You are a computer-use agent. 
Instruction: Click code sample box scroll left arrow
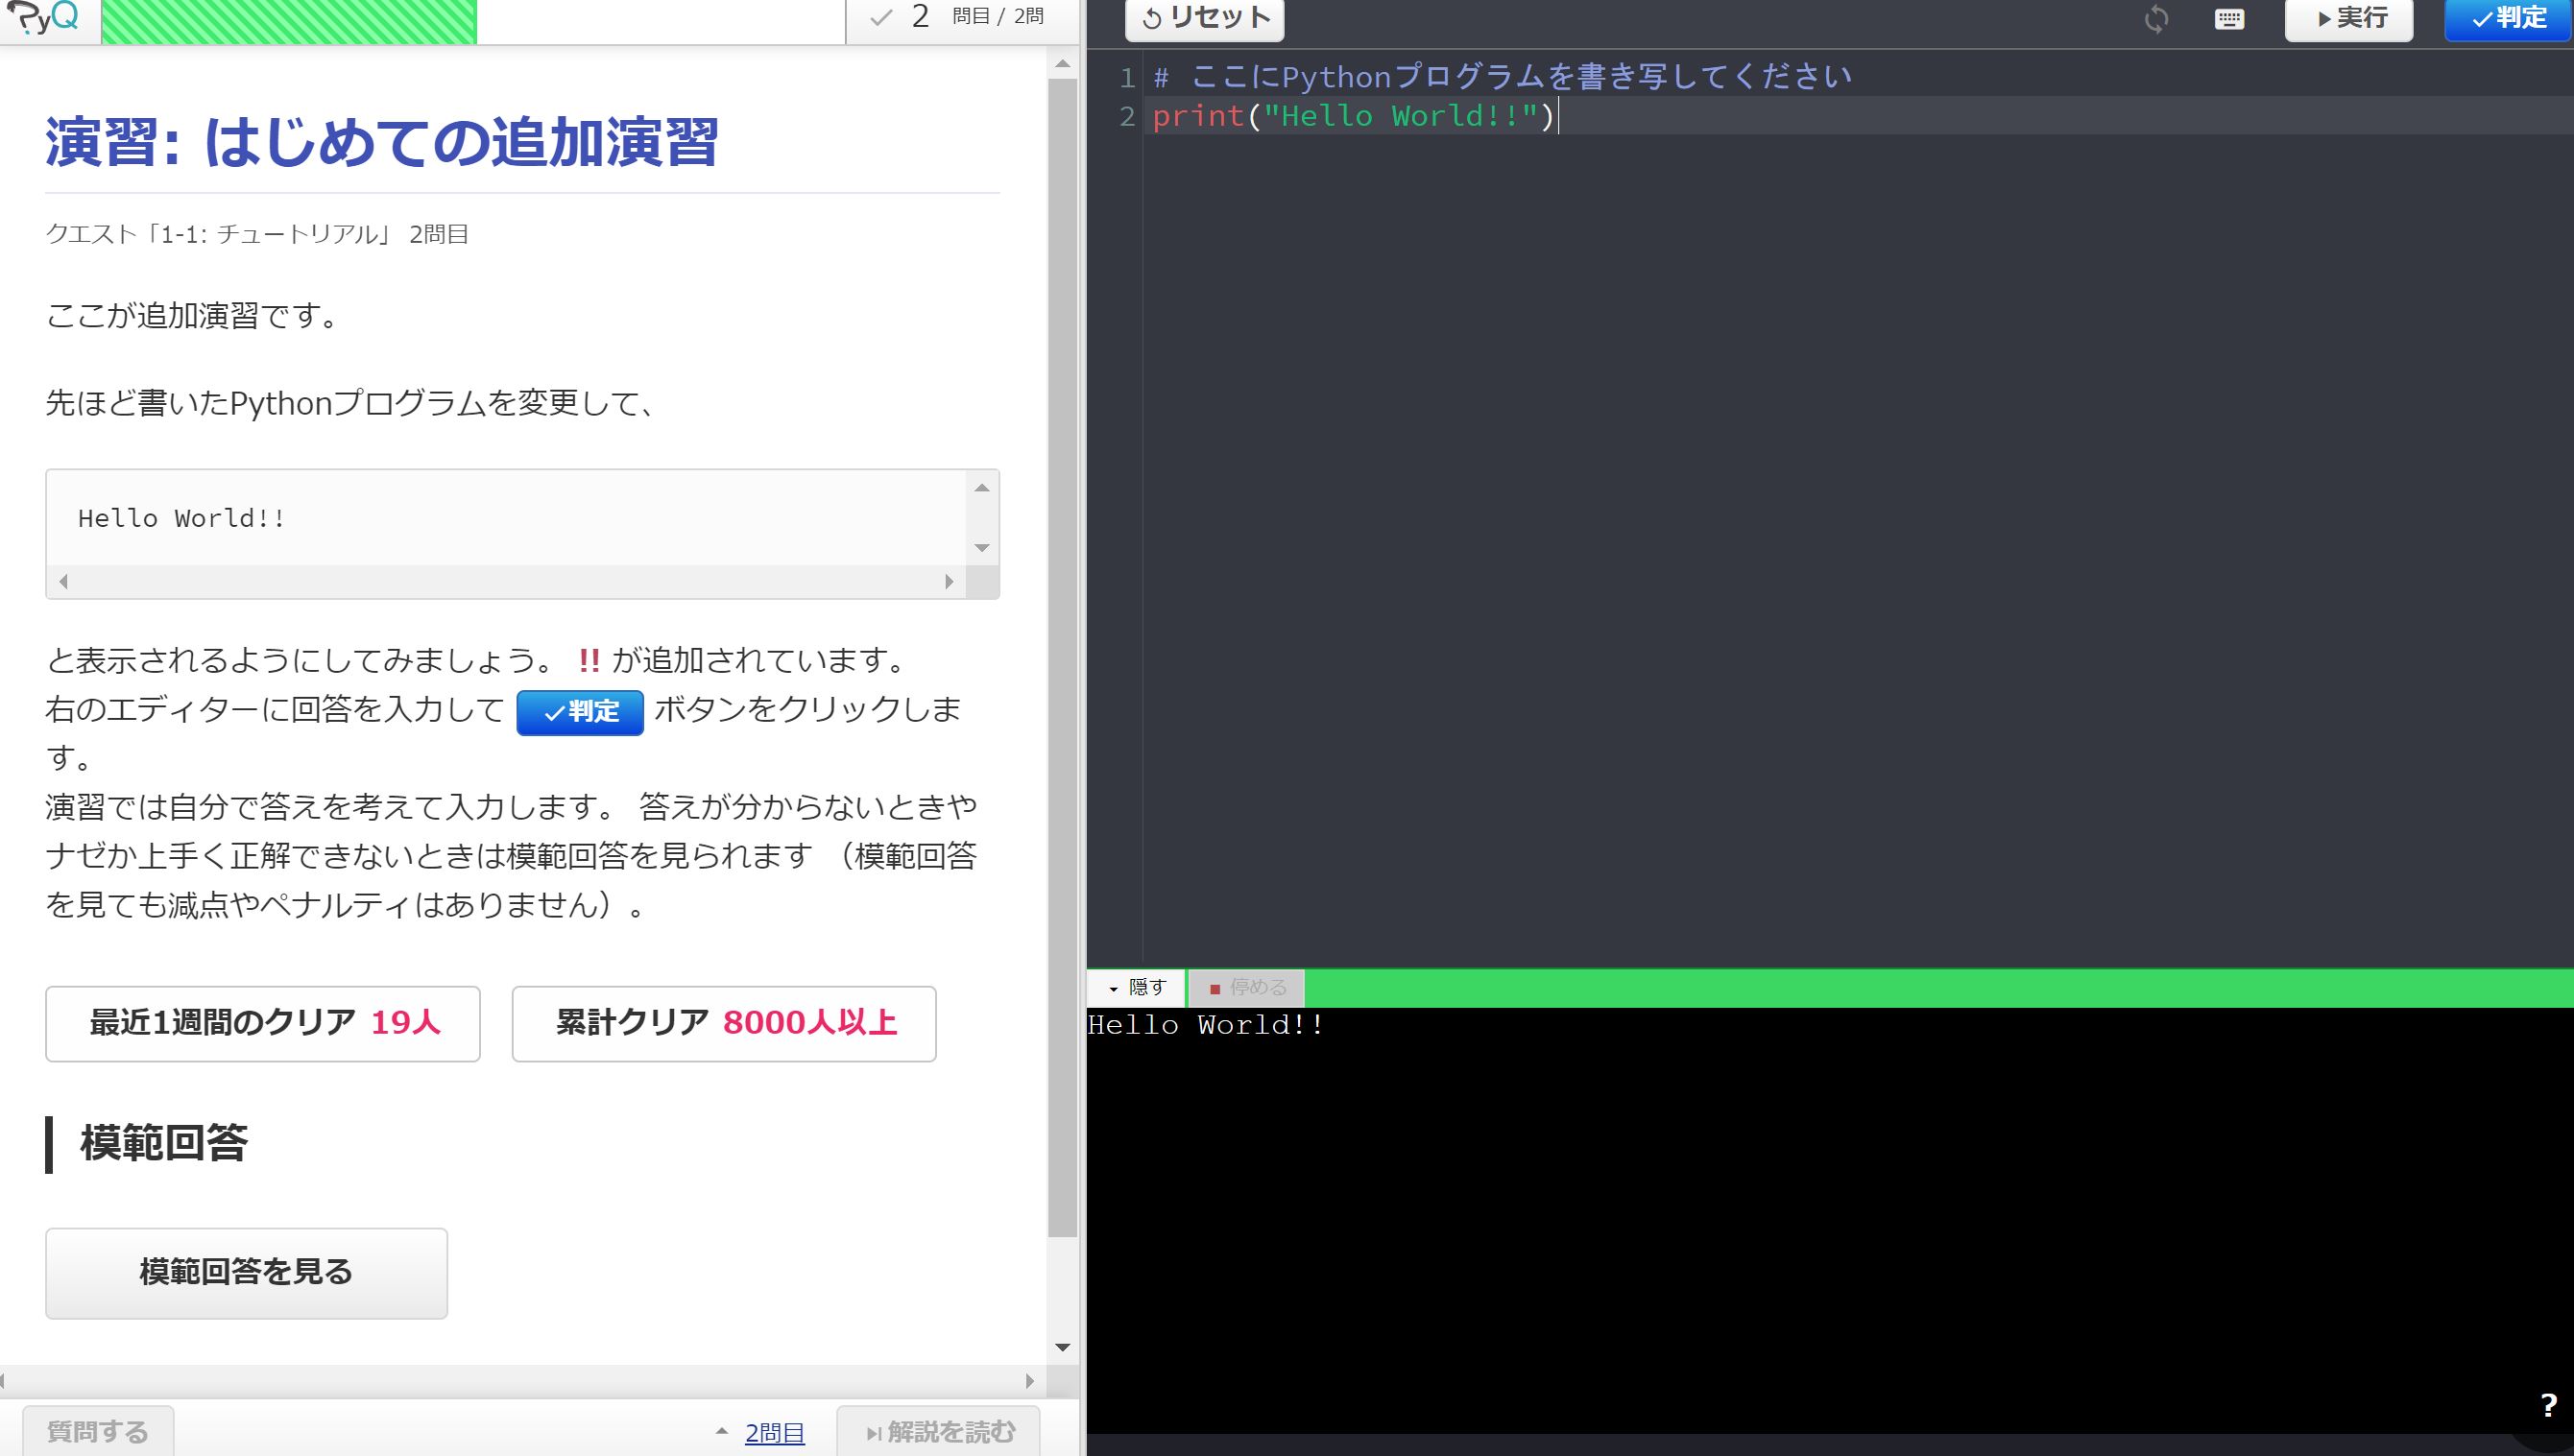coord(64,581)
